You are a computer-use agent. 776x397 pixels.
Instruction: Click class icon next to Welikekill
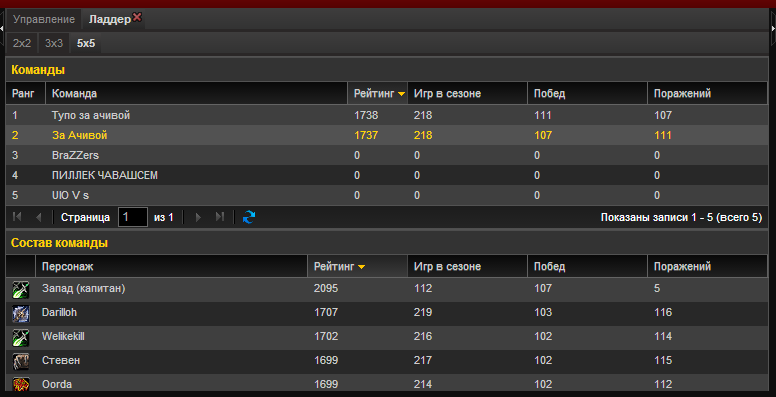(x=21, y=338)
